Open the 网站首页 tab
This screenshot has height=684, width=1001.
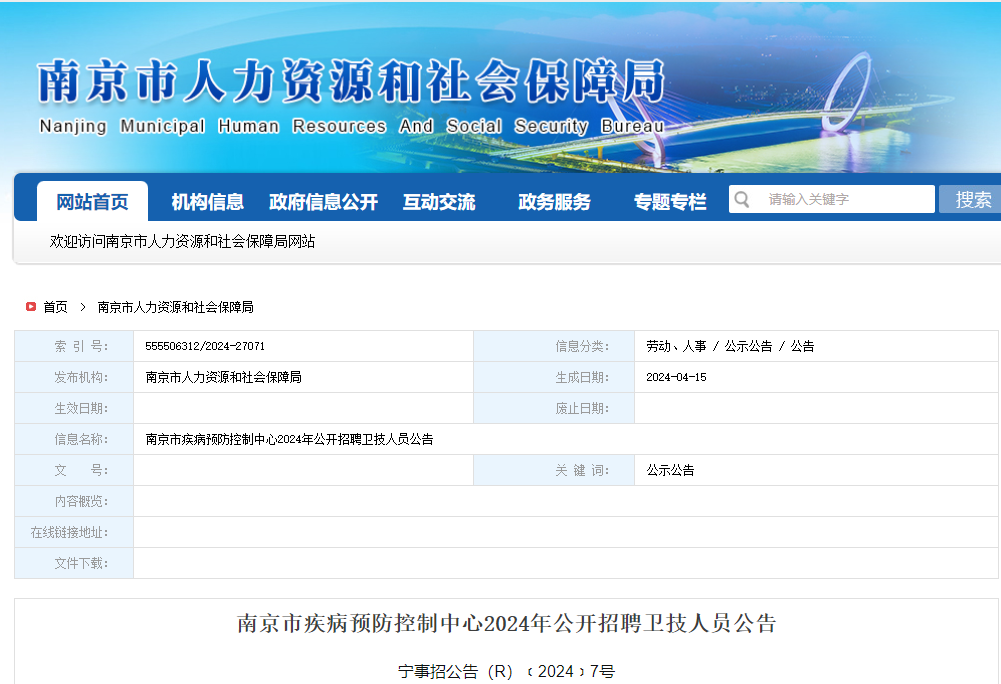click(x=93, y=202)
